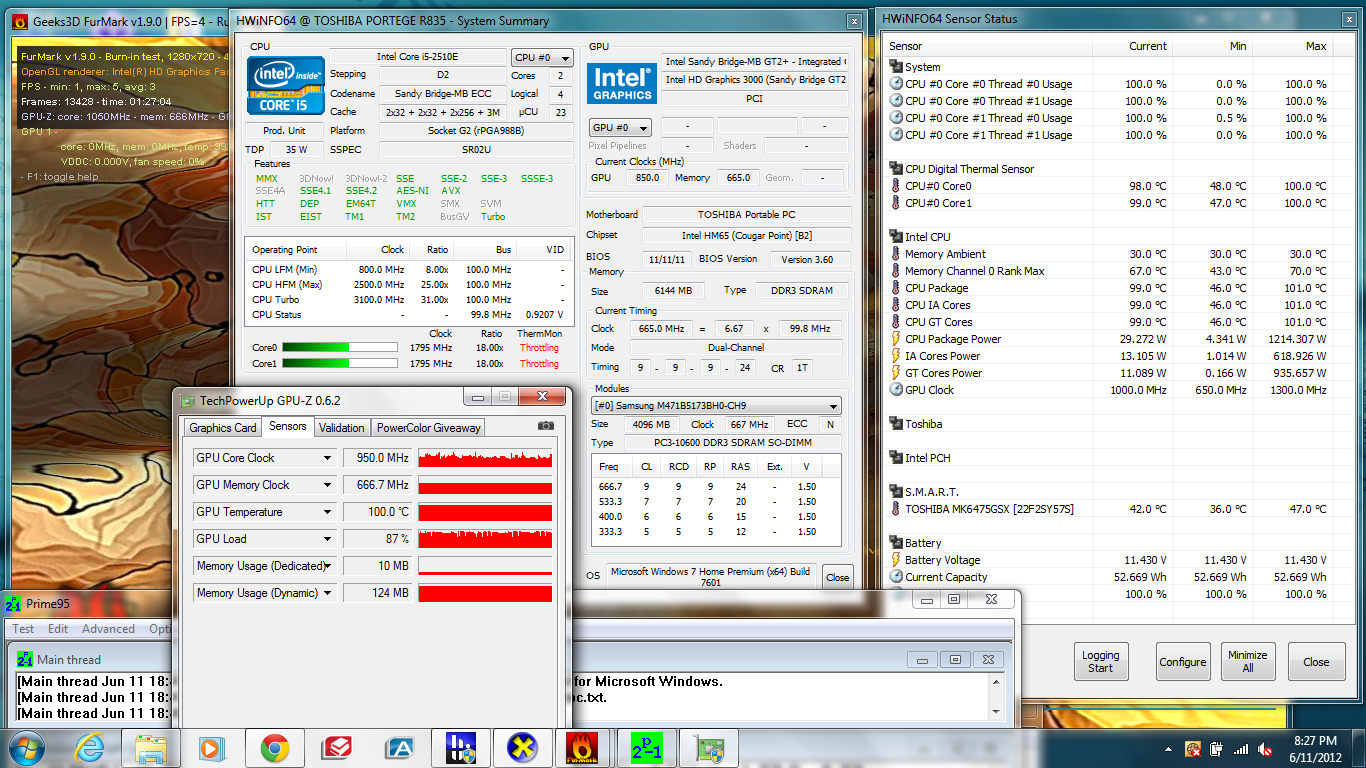Click the Sensor column header
The height and width of the screenshot is (768, 1366).
tap(988, 46)
